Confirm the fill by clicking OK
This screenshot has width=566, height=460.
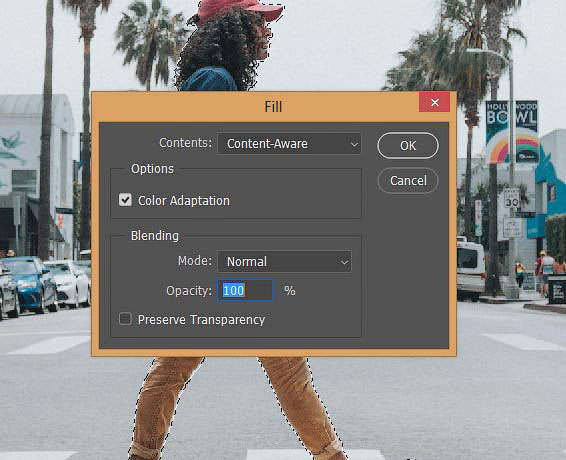tap(408, 146)
